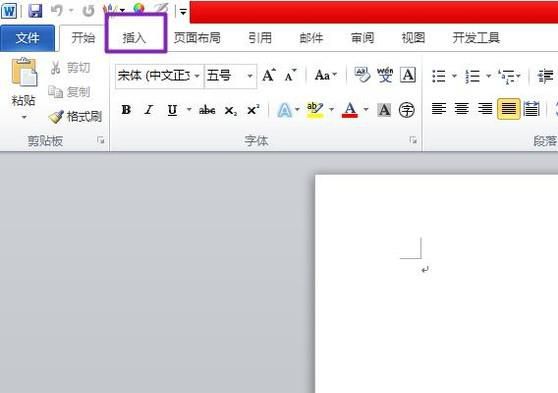Viewport: 558px width, 393px height.
Task: Apply the yellow text highlight color
Action: pyautogui.click(x=315, y=110)
